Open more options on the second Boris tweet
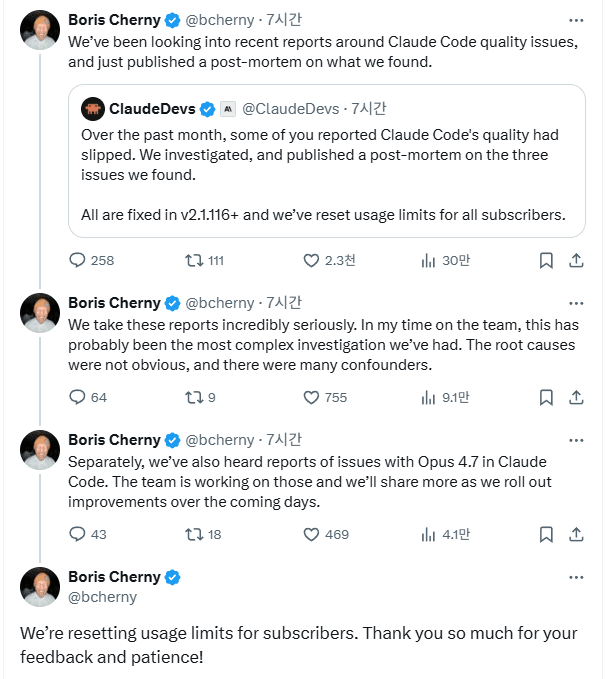Viewport: 605px width, 679px height. 576,303
